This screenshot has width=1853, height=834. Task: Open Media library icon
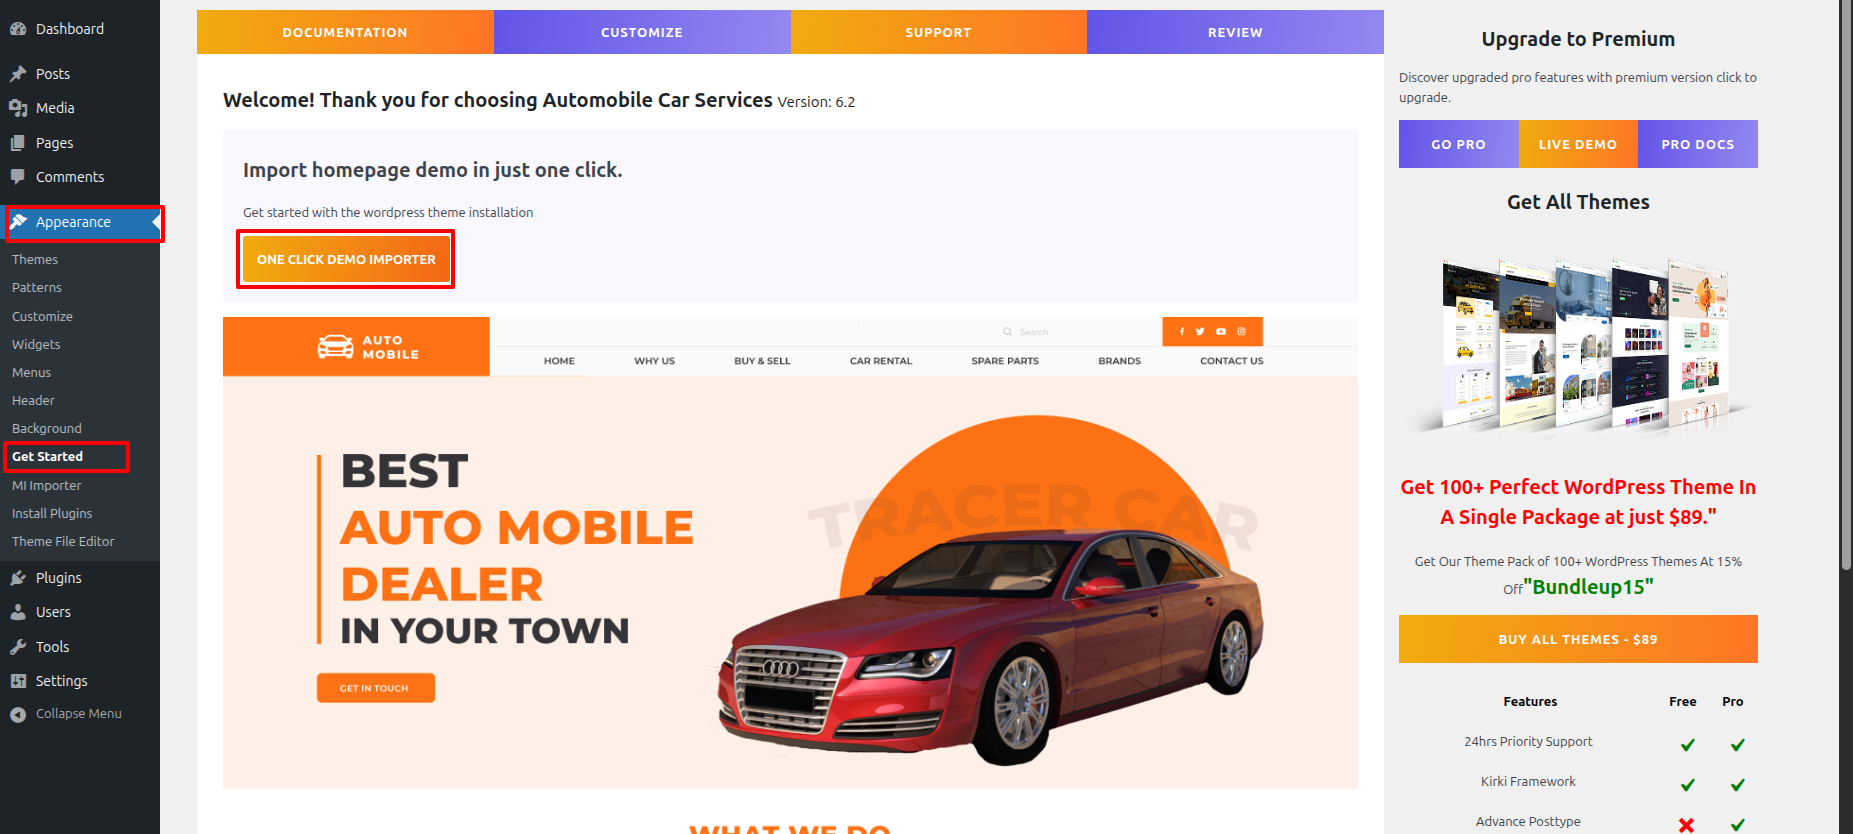(x=18, y=108)
